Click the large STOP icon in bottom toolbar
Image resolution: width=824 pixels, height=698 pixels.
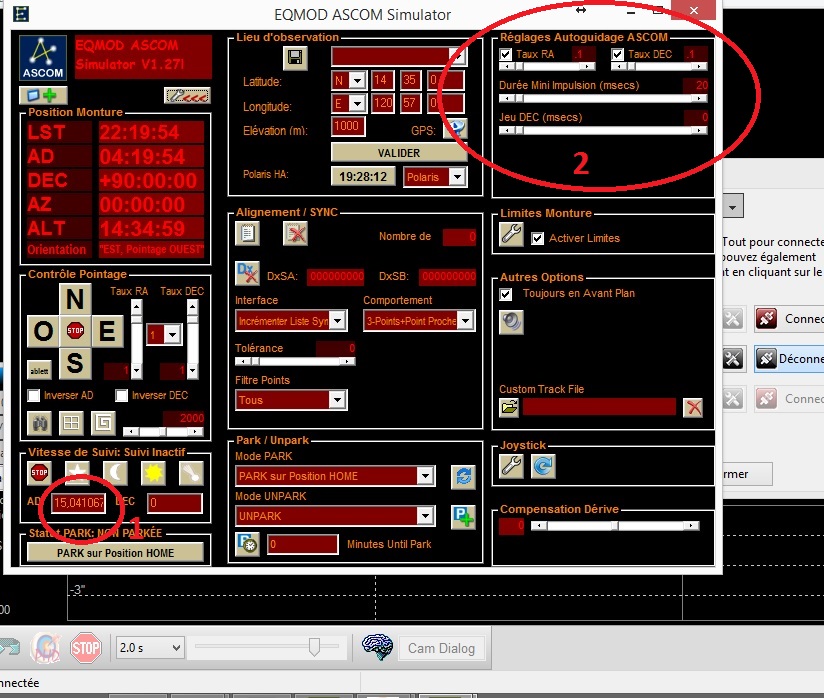[86, 648]
